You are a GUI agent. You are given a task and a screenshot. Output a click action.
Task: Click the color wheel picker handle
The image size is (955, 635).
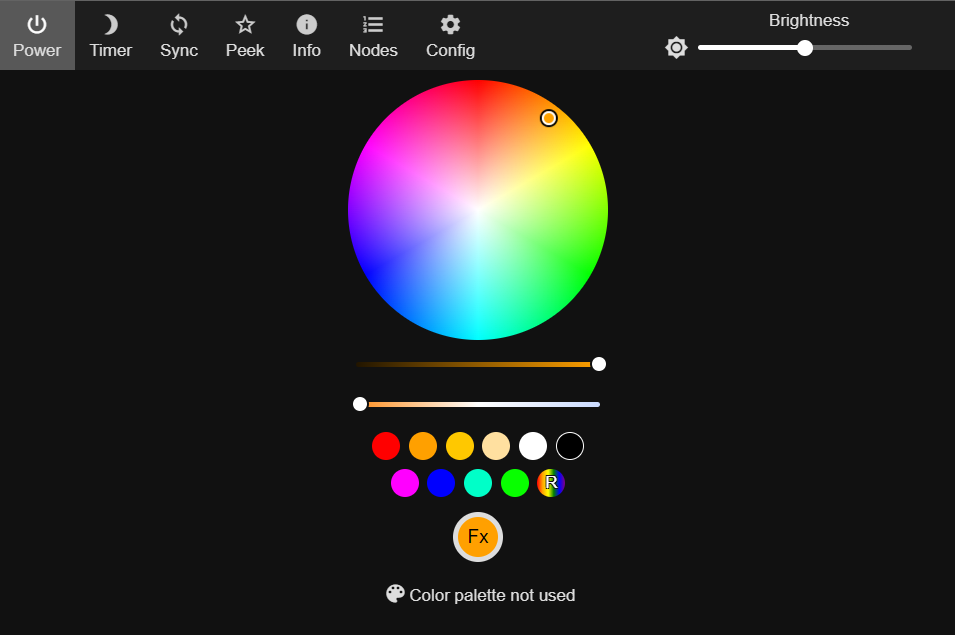point(548,118)
